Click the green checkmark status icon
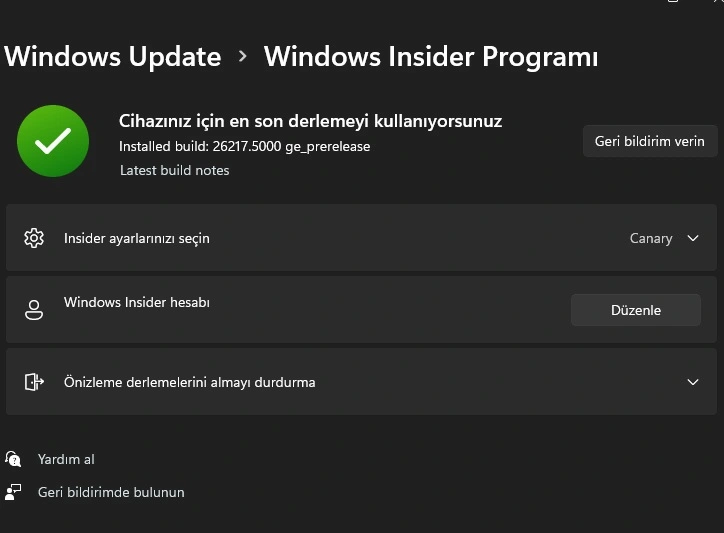Image resolution: width=724 pixels, height=533 pixels. [53, 141]
